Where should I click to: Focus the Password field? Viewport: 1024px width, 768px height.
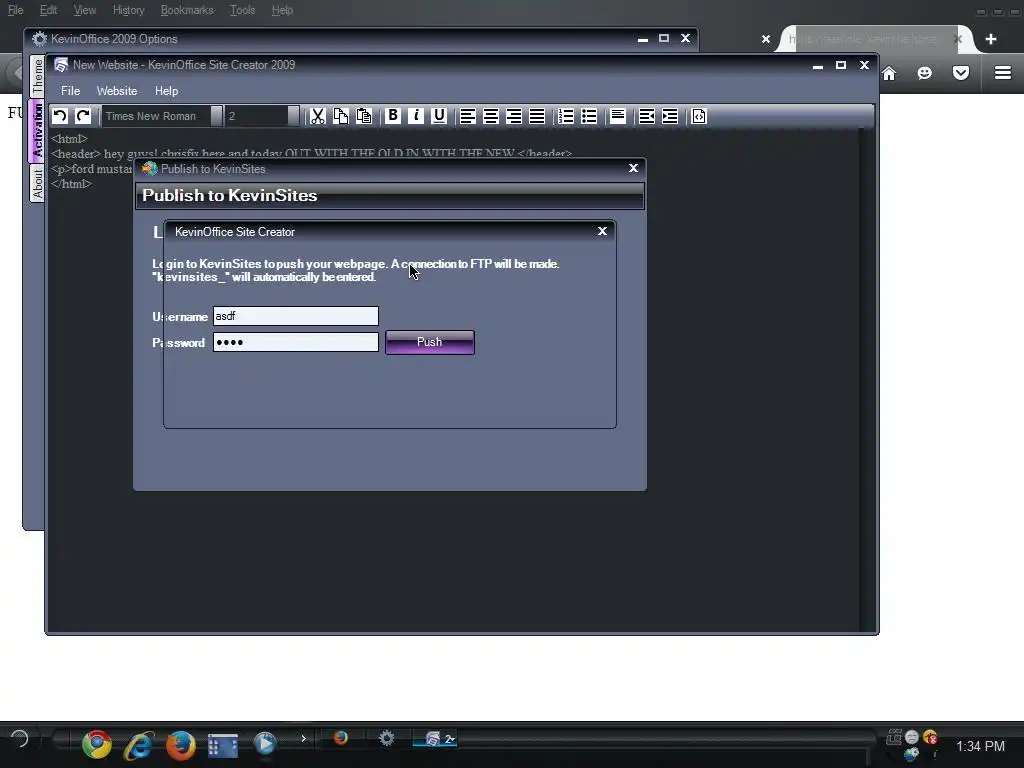[296, 342]
